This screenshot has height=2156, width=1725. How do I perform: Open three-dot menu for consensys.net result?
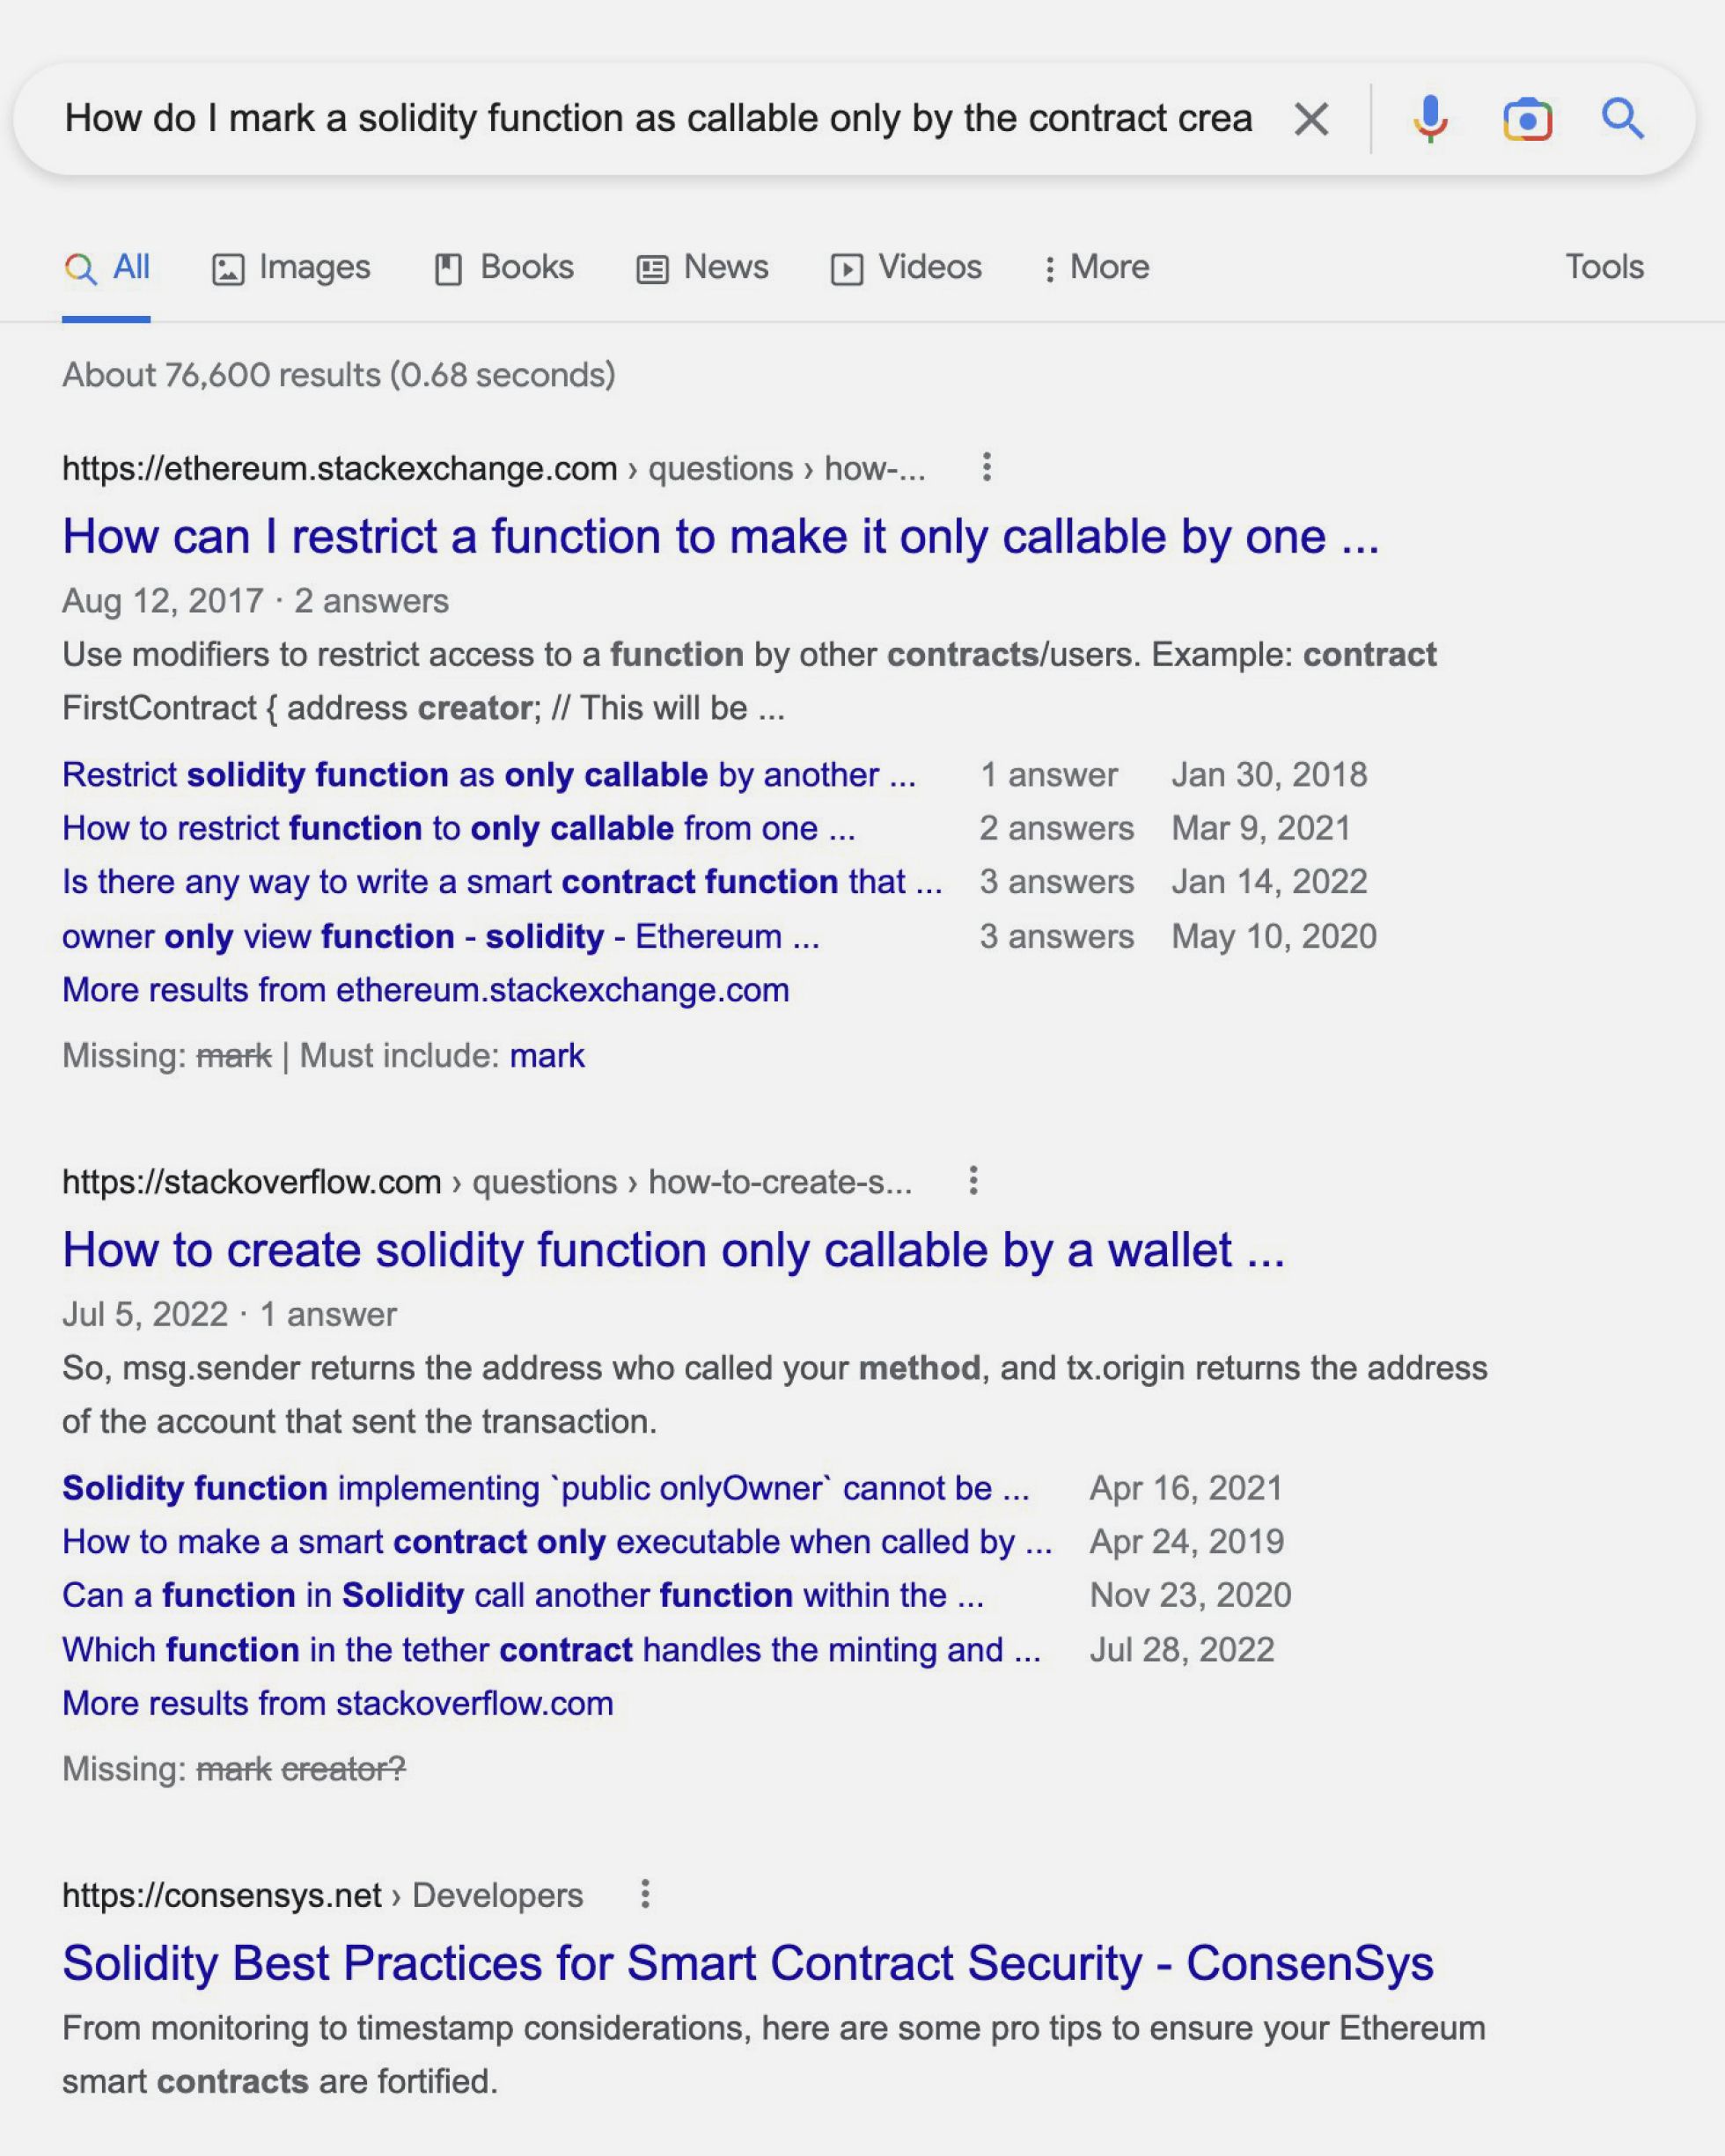(645, 1893)
